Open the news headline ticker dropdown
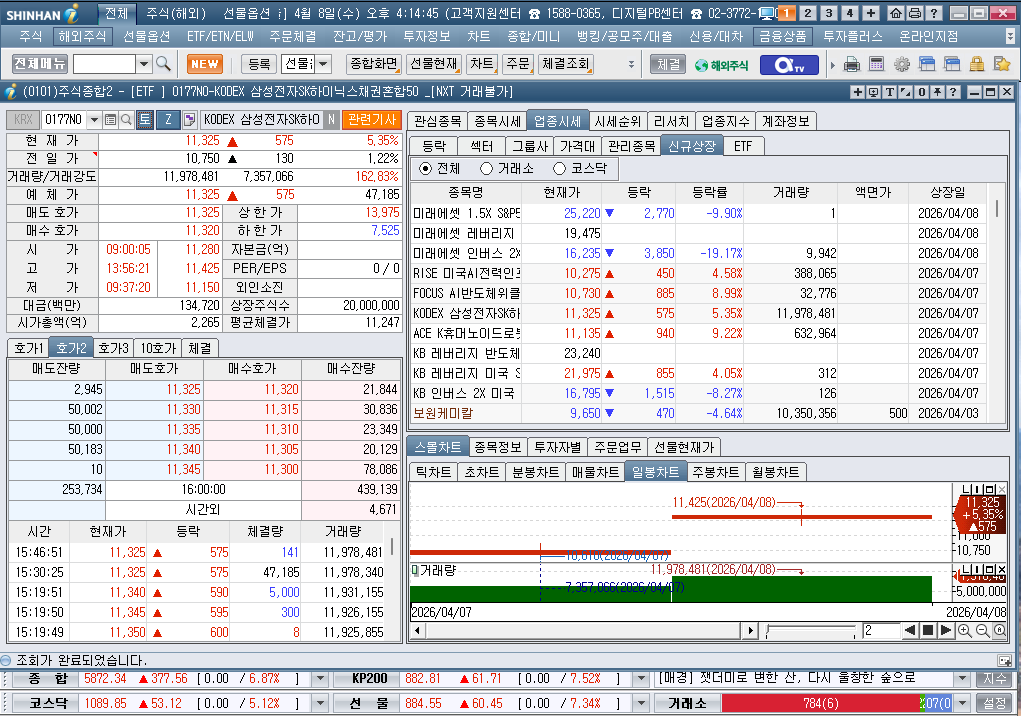 (962, 679)
